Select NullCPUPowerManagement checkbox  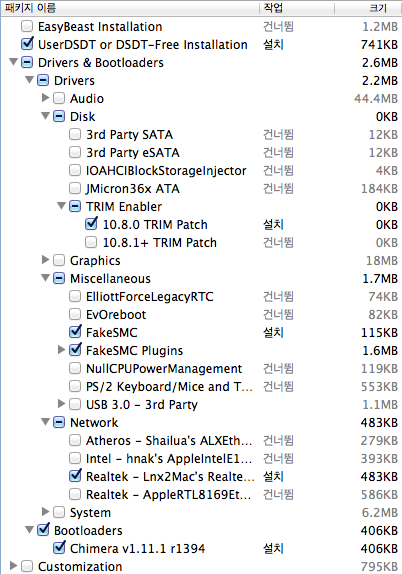(x=75, y=368)
